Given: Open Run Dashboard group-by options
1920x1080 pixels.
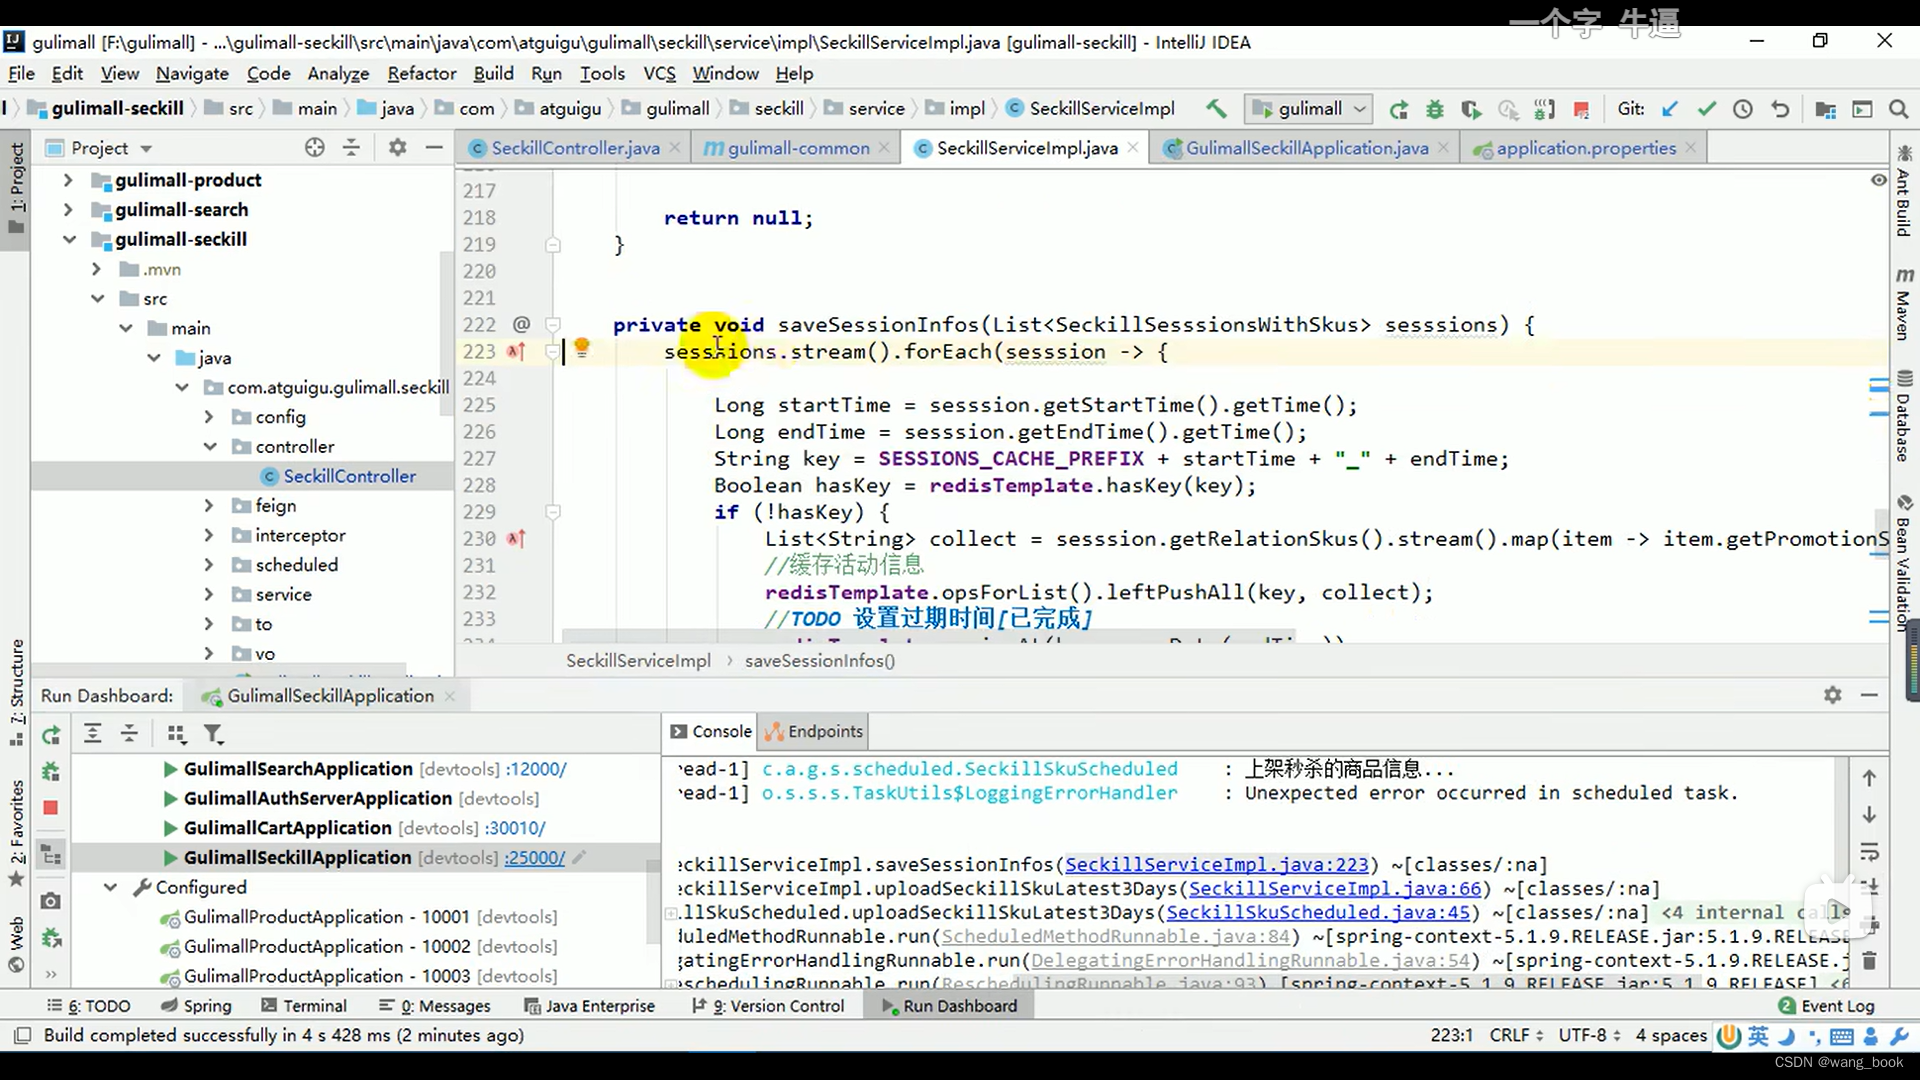Looking at the screenshot, I should click(x=177, y=734).
